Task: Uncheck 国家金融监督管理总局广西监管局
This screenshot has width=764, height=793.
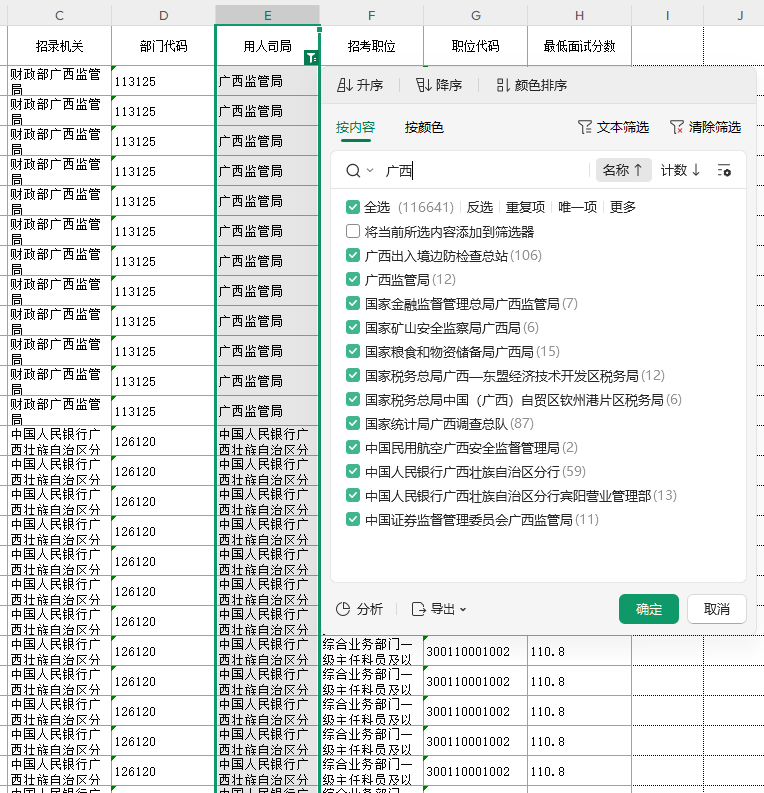Action: tap(352, 303)
